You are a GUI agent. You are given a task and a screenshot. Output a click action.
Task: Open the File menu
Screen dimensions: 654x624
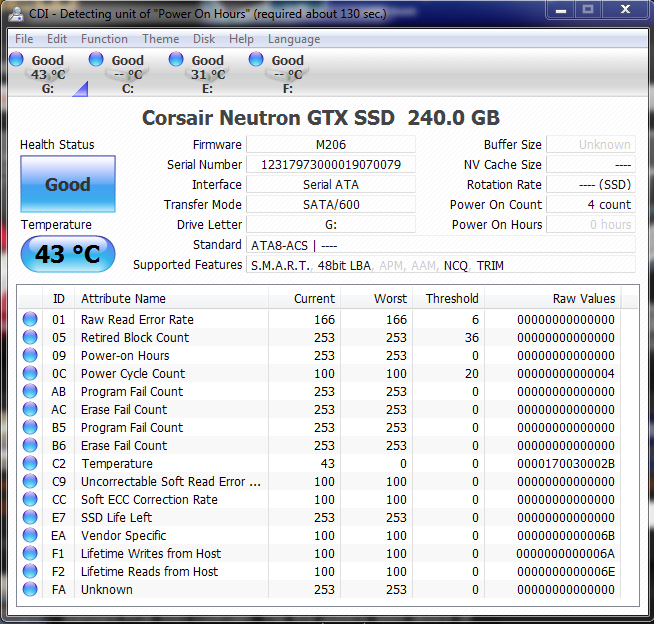point(24,39)
